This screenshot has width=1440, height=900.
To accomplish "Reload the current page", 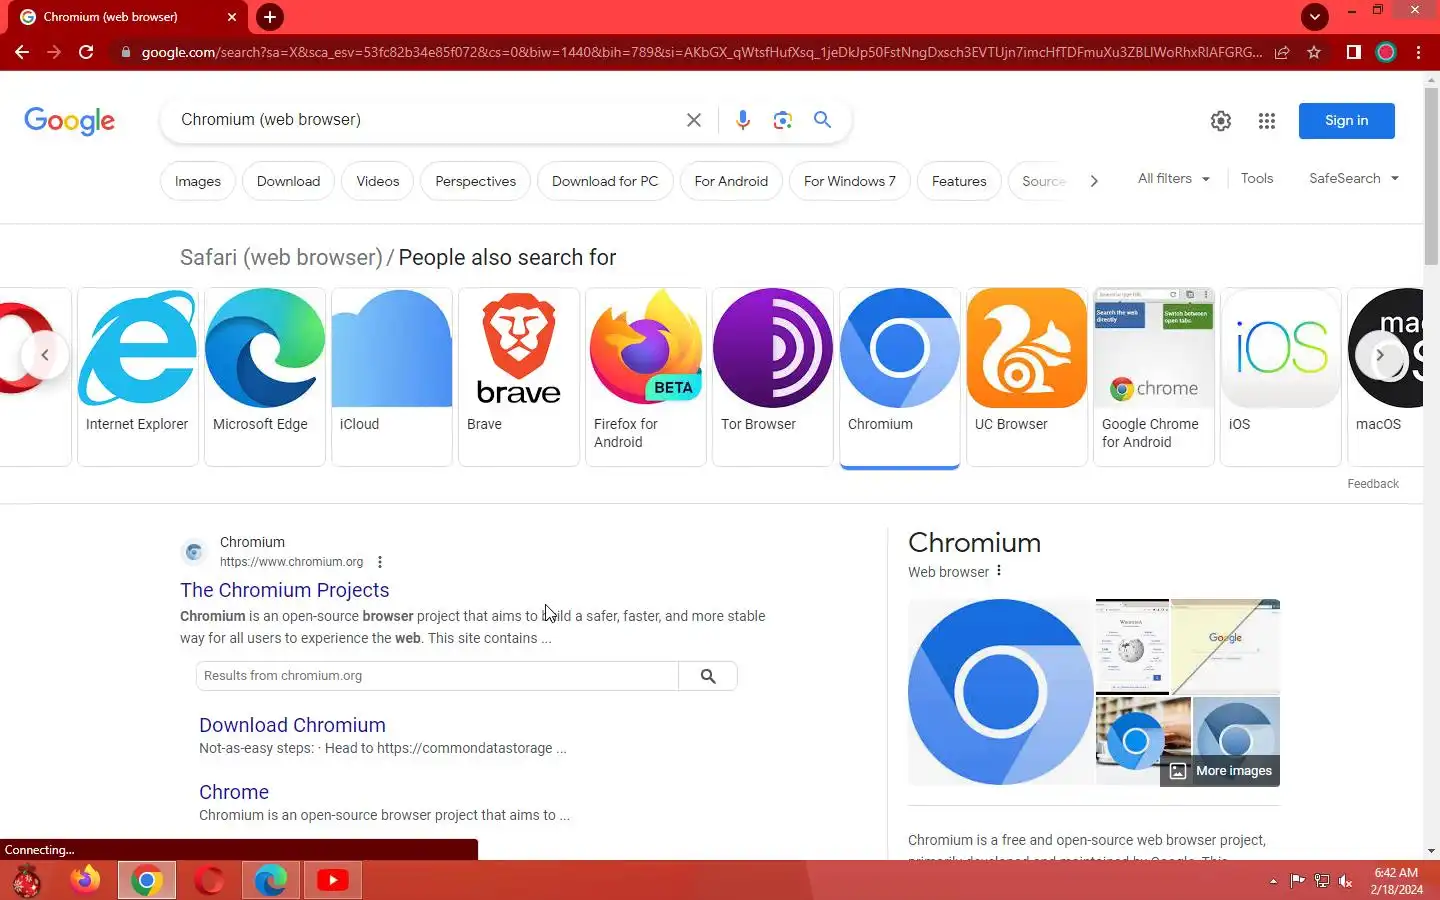I will click(x=86, y=52).
